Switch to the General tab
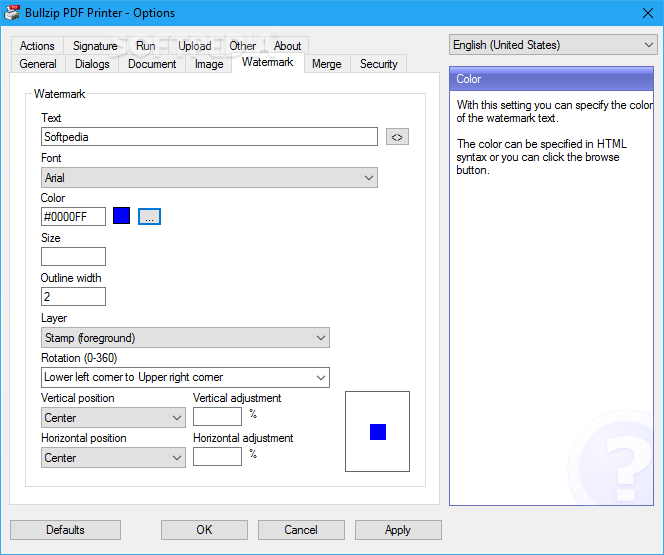The width and height of the screenshot is (664, 555). click(38, 64)
